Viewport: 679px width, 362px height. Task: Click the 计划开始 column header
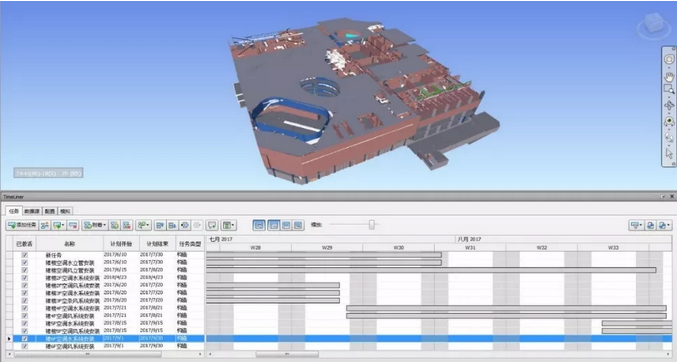tap(121, 244)
